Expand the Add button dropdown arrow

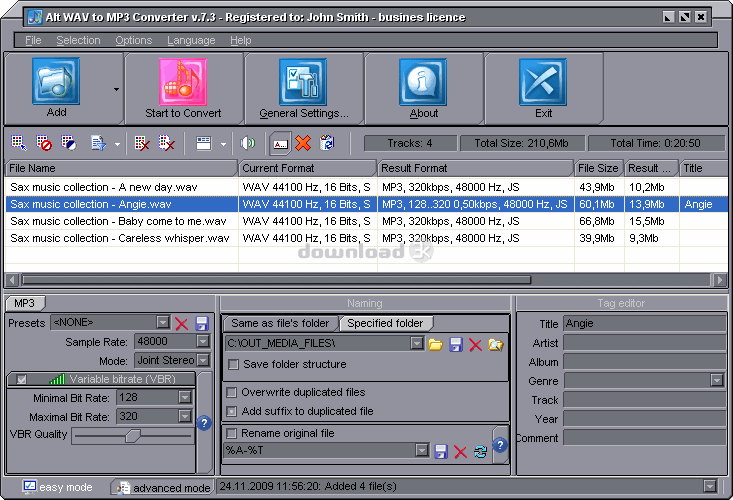(116, 89)
